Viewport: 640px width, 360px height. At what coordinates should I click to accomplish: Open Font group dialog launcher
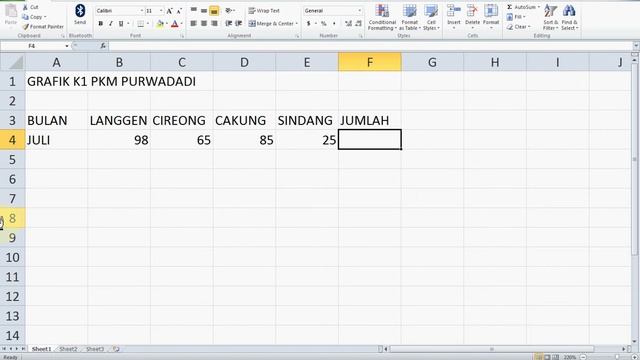tap(182, 36)
